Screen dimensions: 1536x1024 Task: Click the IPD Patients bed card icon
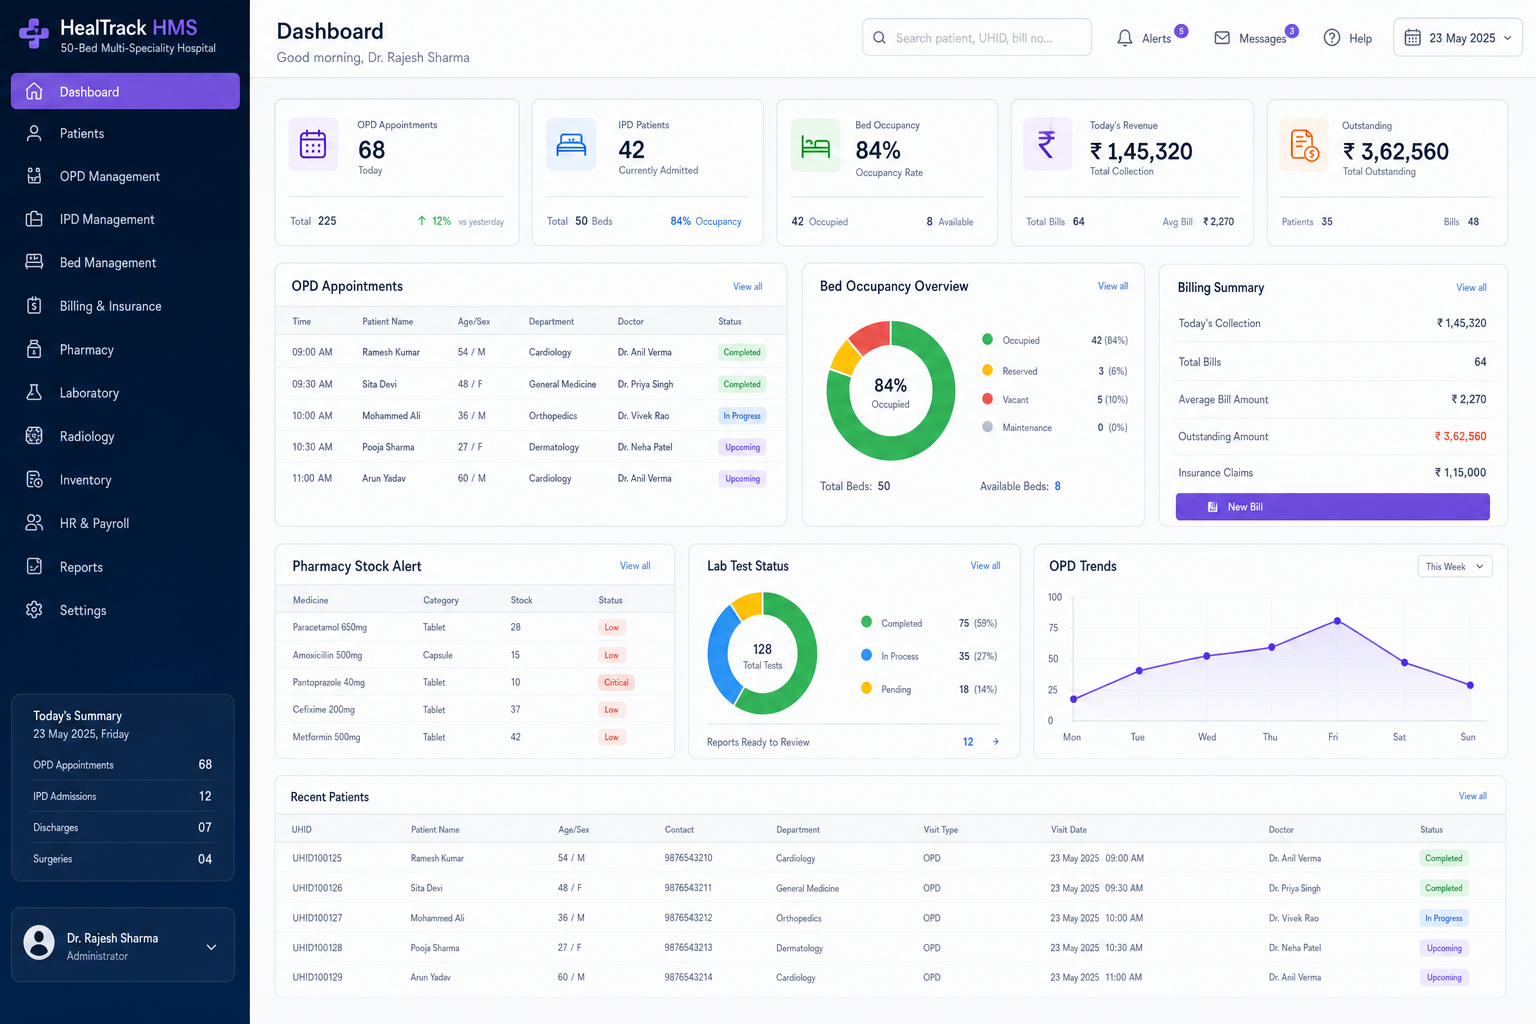(x=571, y=144)
